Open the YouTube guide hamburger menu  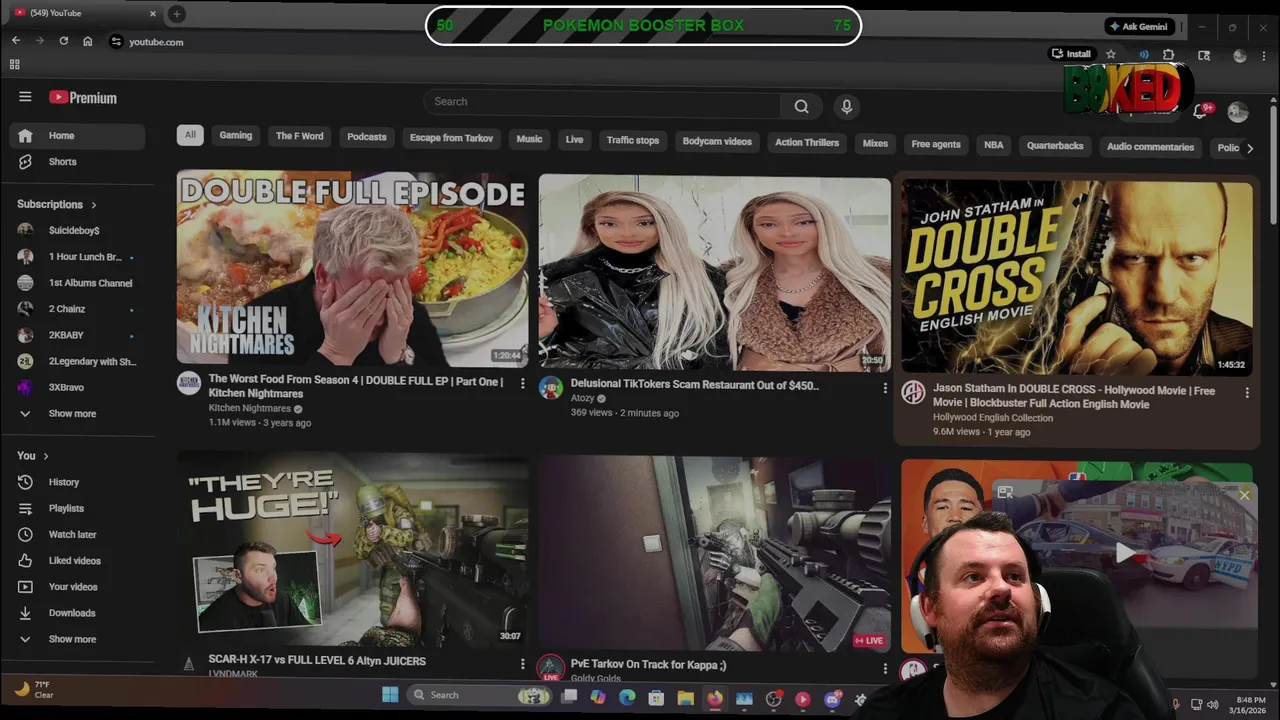25,97
